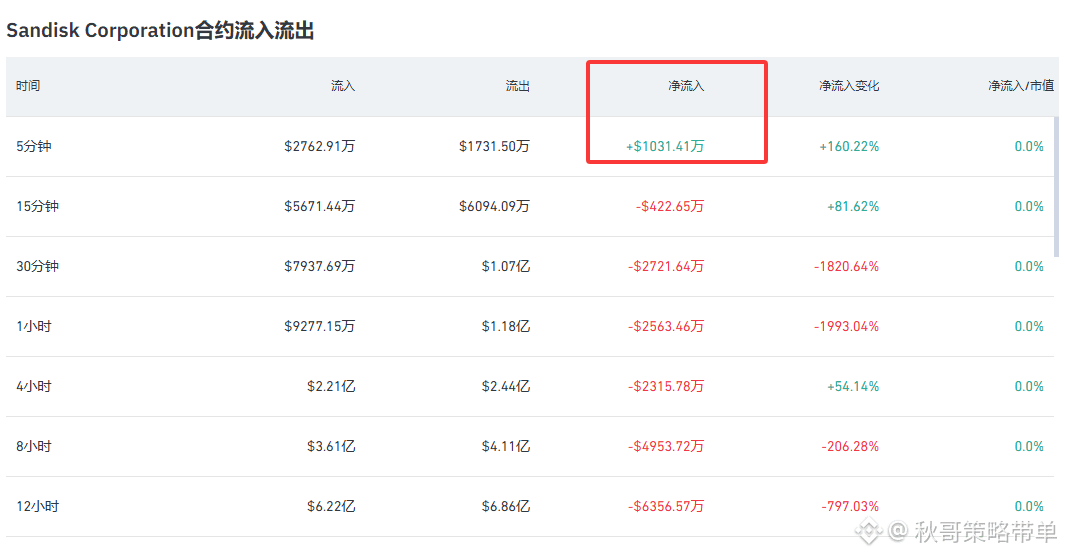Select the 1小时 row label
Viewport: 1065px width, 557px height.
coord(34,326)
